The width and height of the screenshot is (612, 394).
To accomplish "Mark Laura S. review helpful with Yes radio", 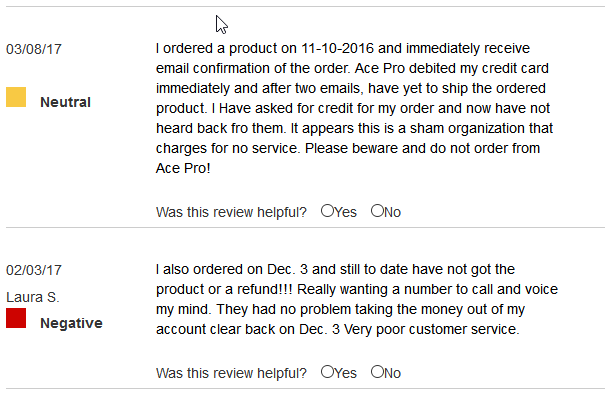I will pyautogui.click(x=327, y=372).
